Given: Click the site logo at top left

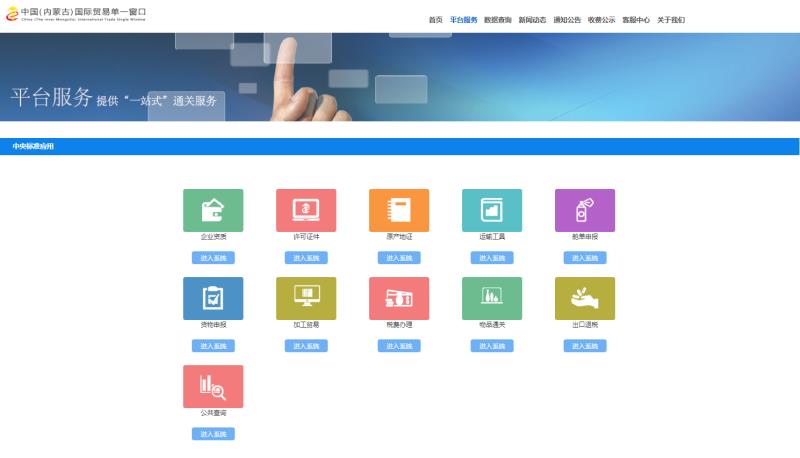Looking at the screenshot, I should pyautogui.click(x=76, y=14).
